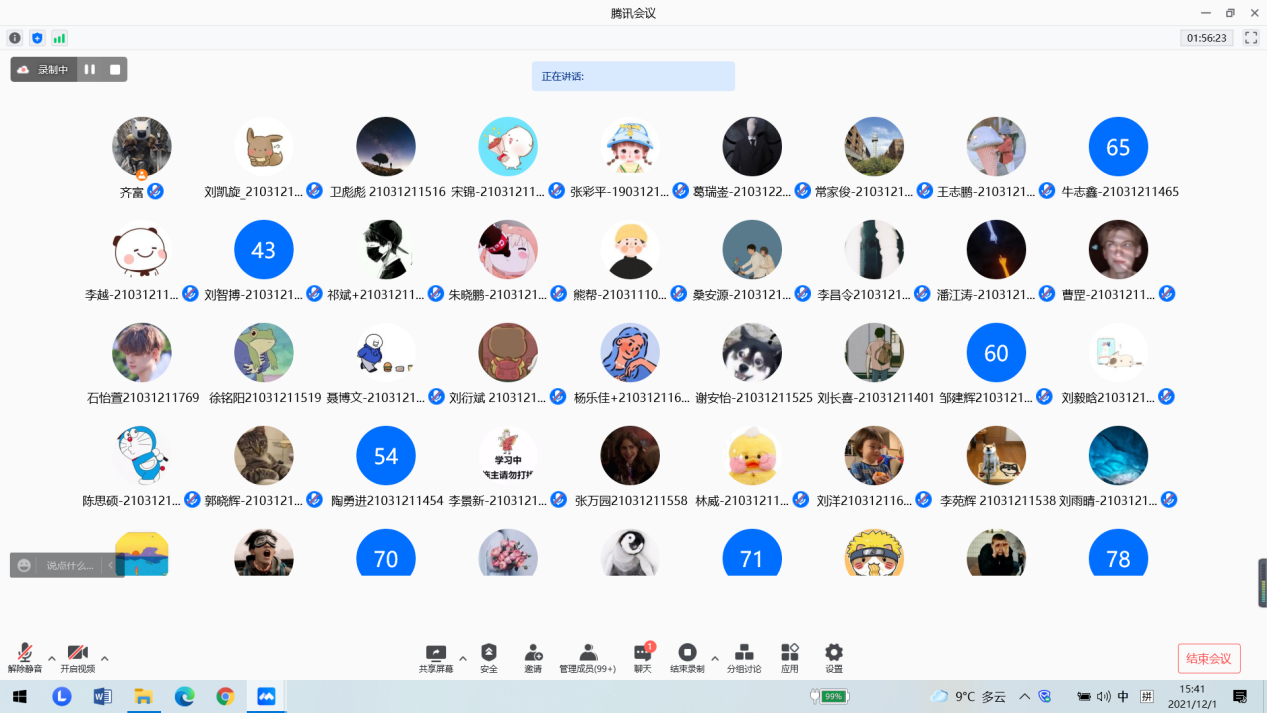
Task: Open the 聊天 (Chat) icon with badge
Action: [642, 653]
